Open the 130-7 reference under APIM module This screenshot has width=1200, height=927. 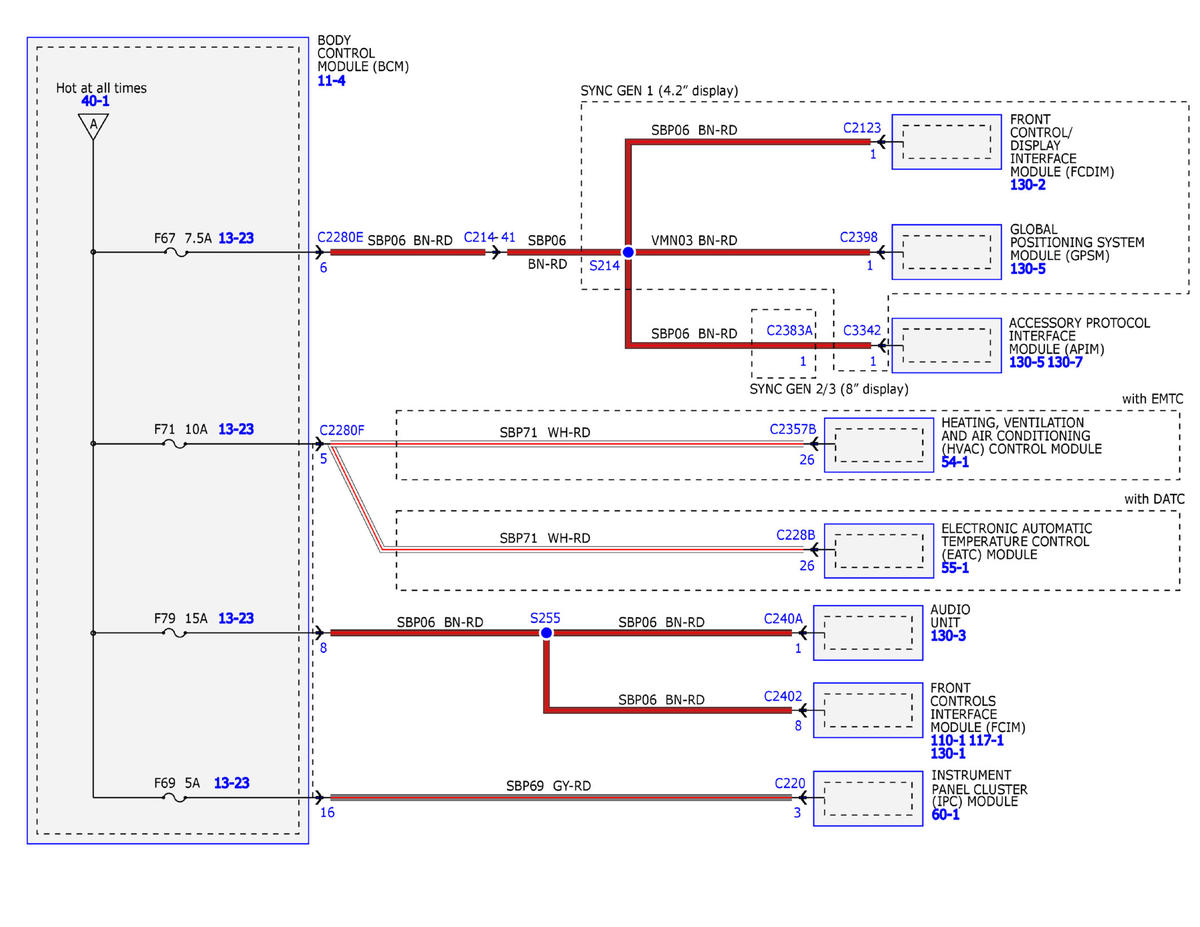tap(1066, 362)
